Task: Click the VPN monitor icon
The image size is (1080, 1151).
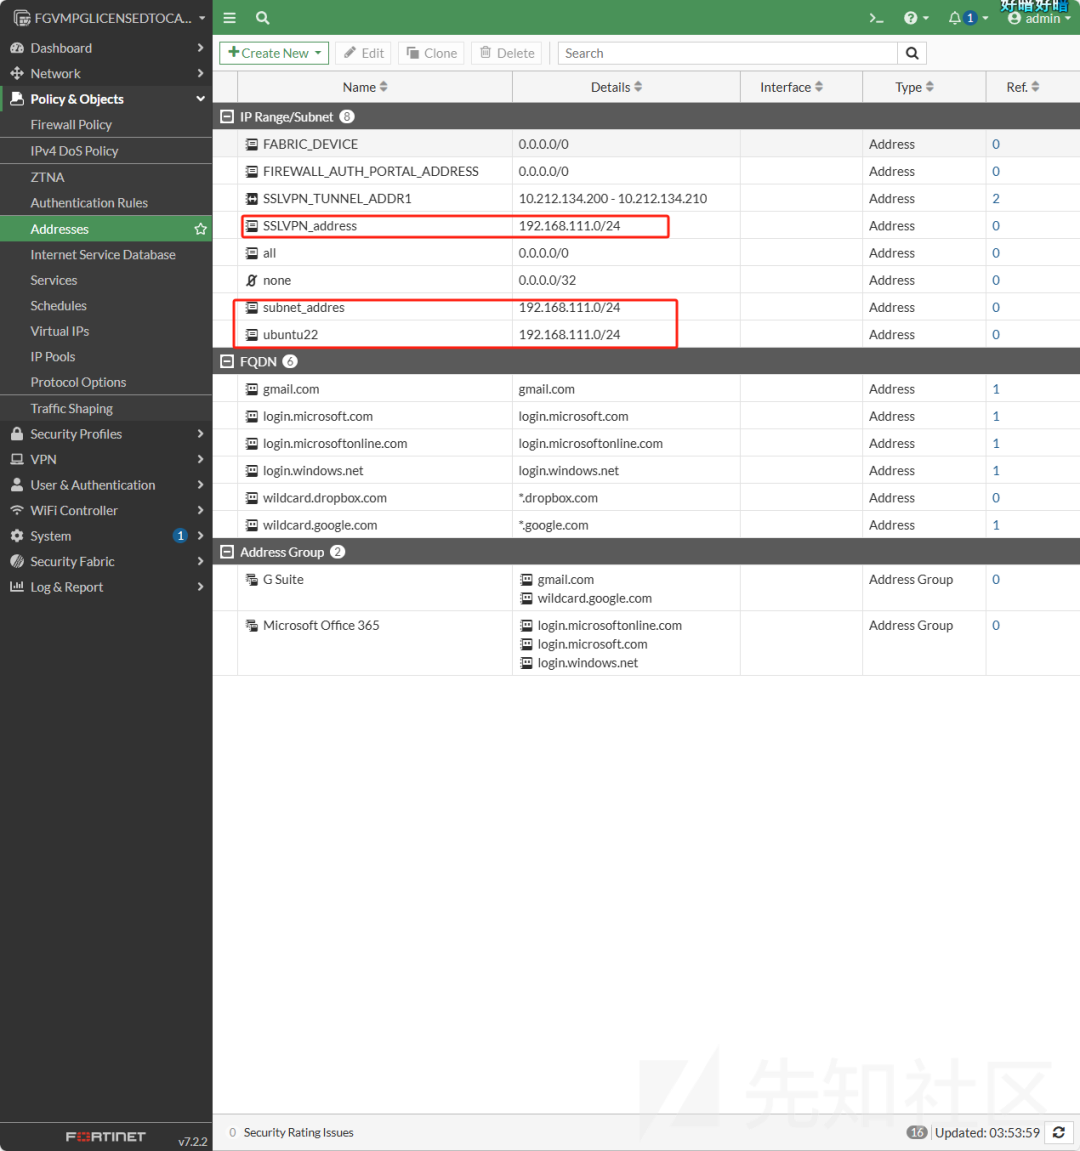Action: 17,460
